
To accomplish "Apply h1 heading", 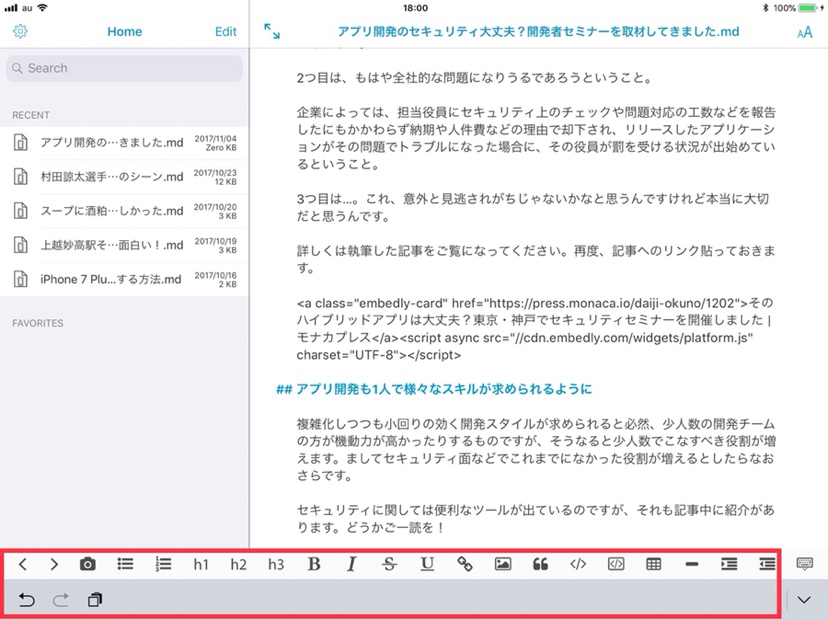I will click(x=201, y=565).
